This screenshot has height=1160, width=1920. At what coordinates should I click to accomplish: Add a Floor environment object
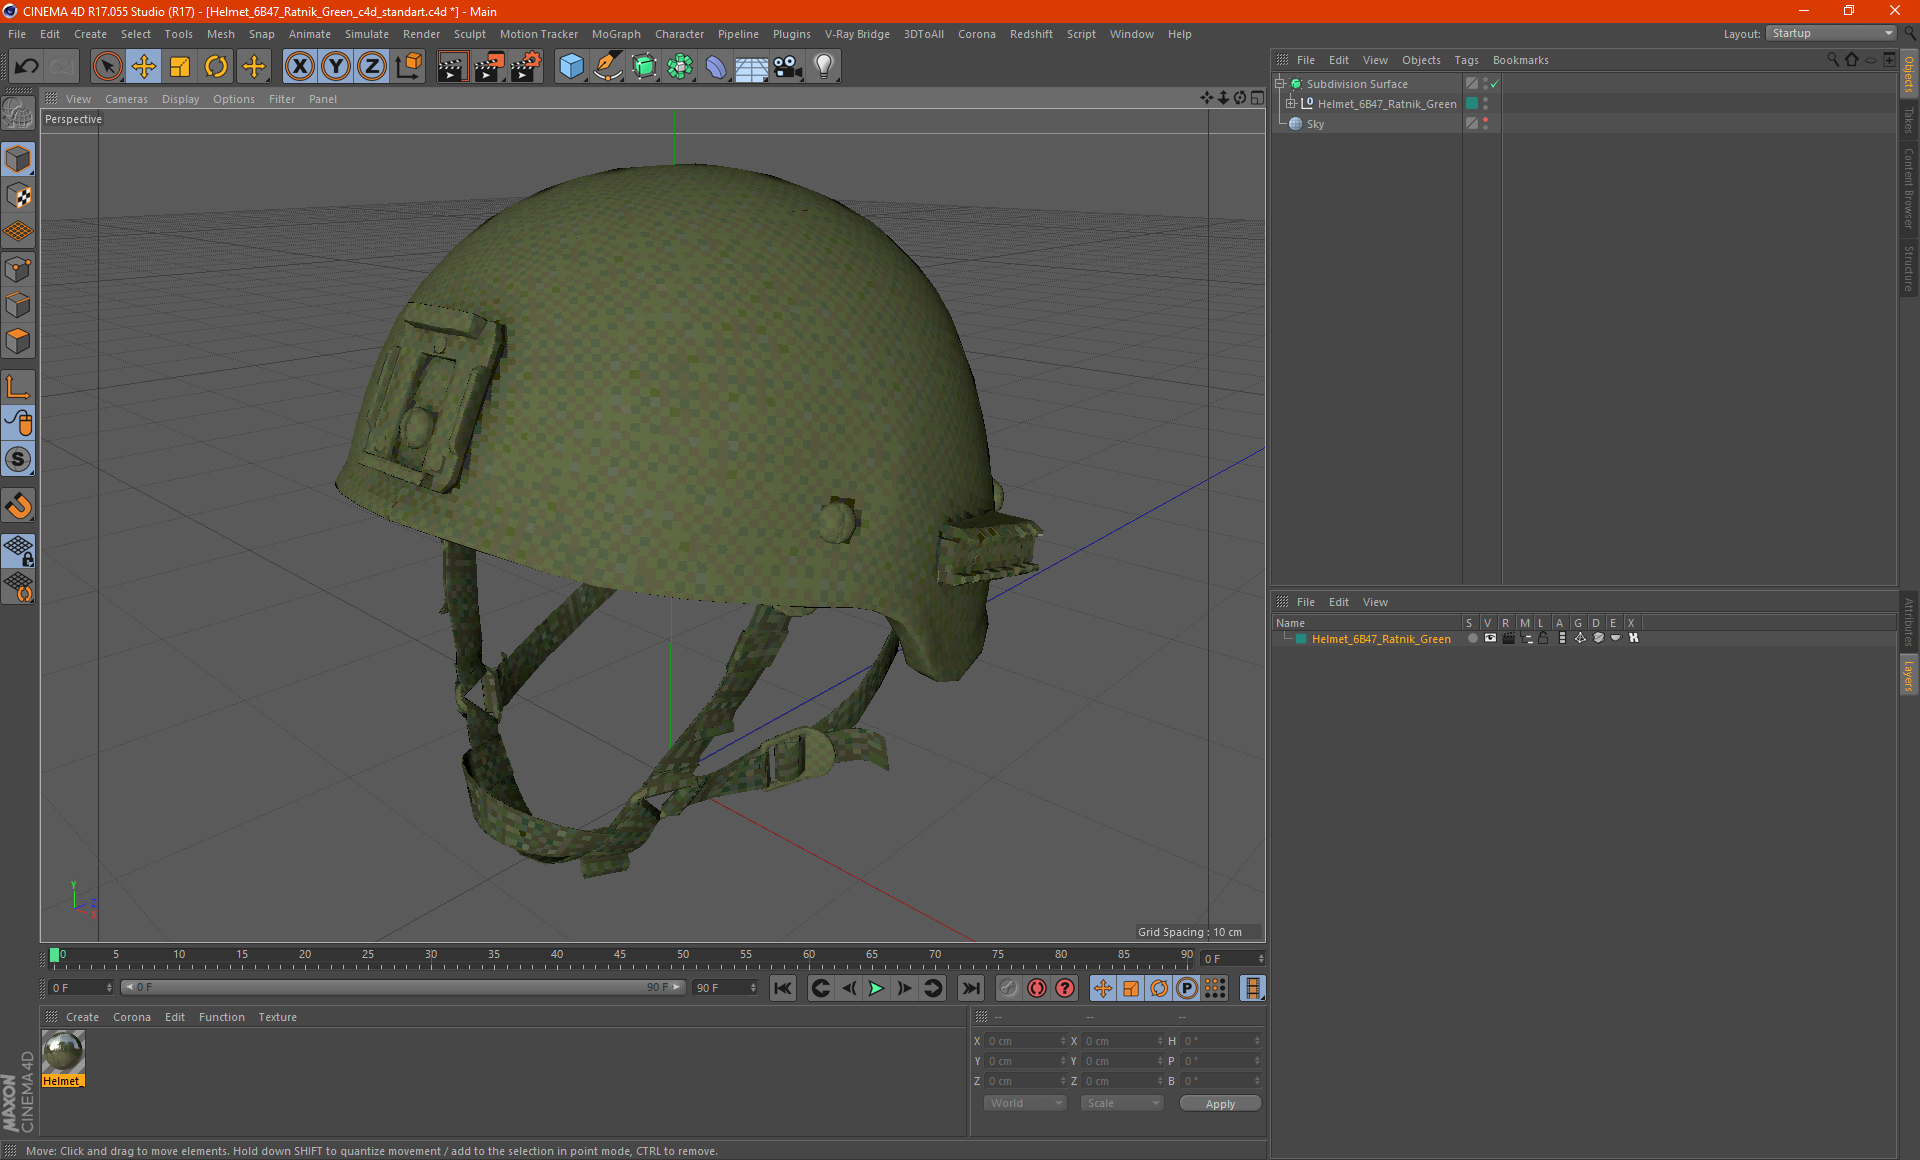752,67
